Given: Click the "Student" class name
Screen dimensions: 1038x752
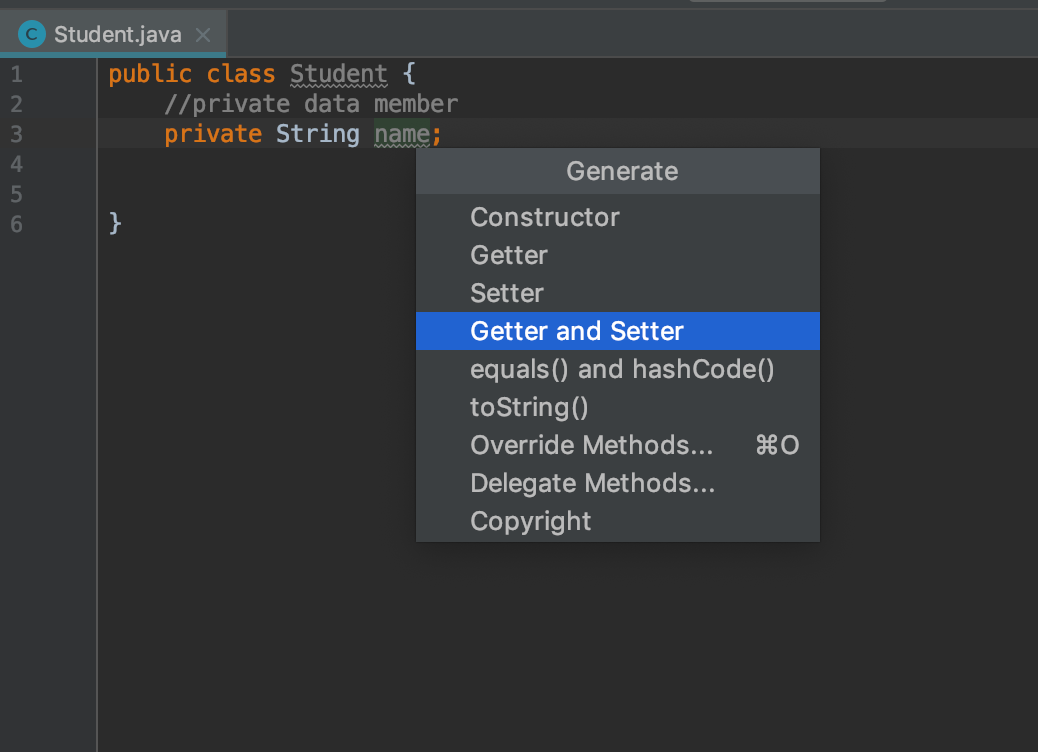Looking at the screenshot, I should [339, 73].
